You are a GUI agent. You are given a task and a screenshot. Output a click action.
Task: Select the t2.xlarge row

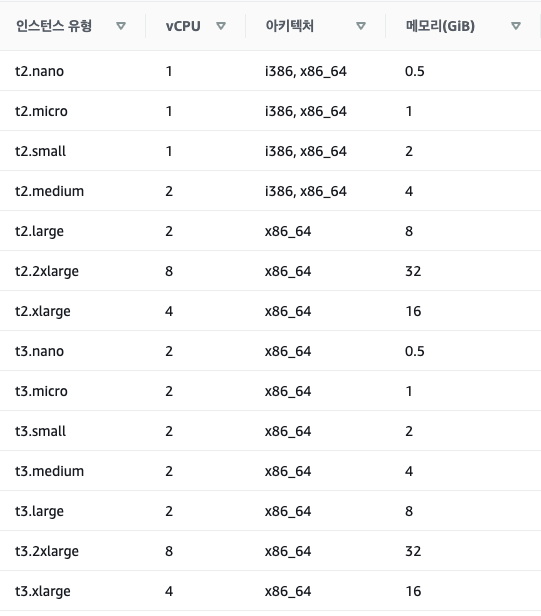coord(270,312)
